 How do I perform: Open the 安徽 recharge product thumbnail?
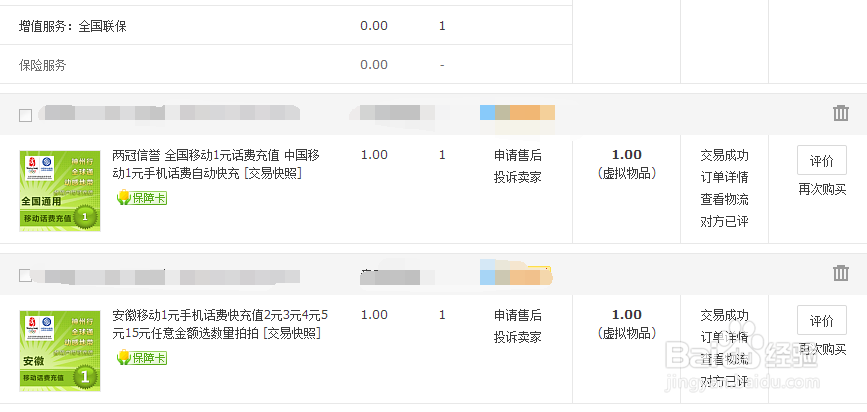click(60, 351)
